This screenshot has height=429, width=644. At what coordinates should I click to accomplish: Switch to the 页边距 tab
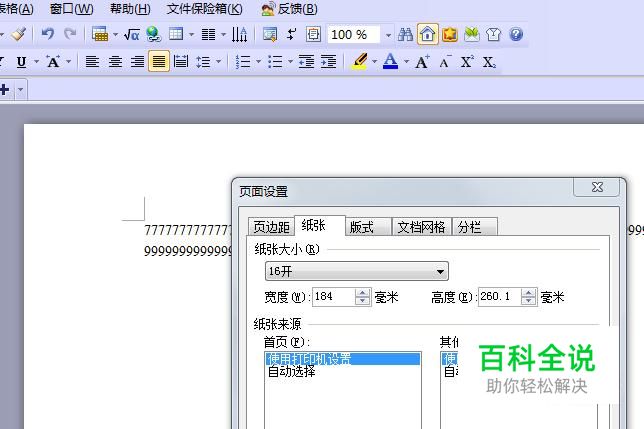[x=271, y=227]
